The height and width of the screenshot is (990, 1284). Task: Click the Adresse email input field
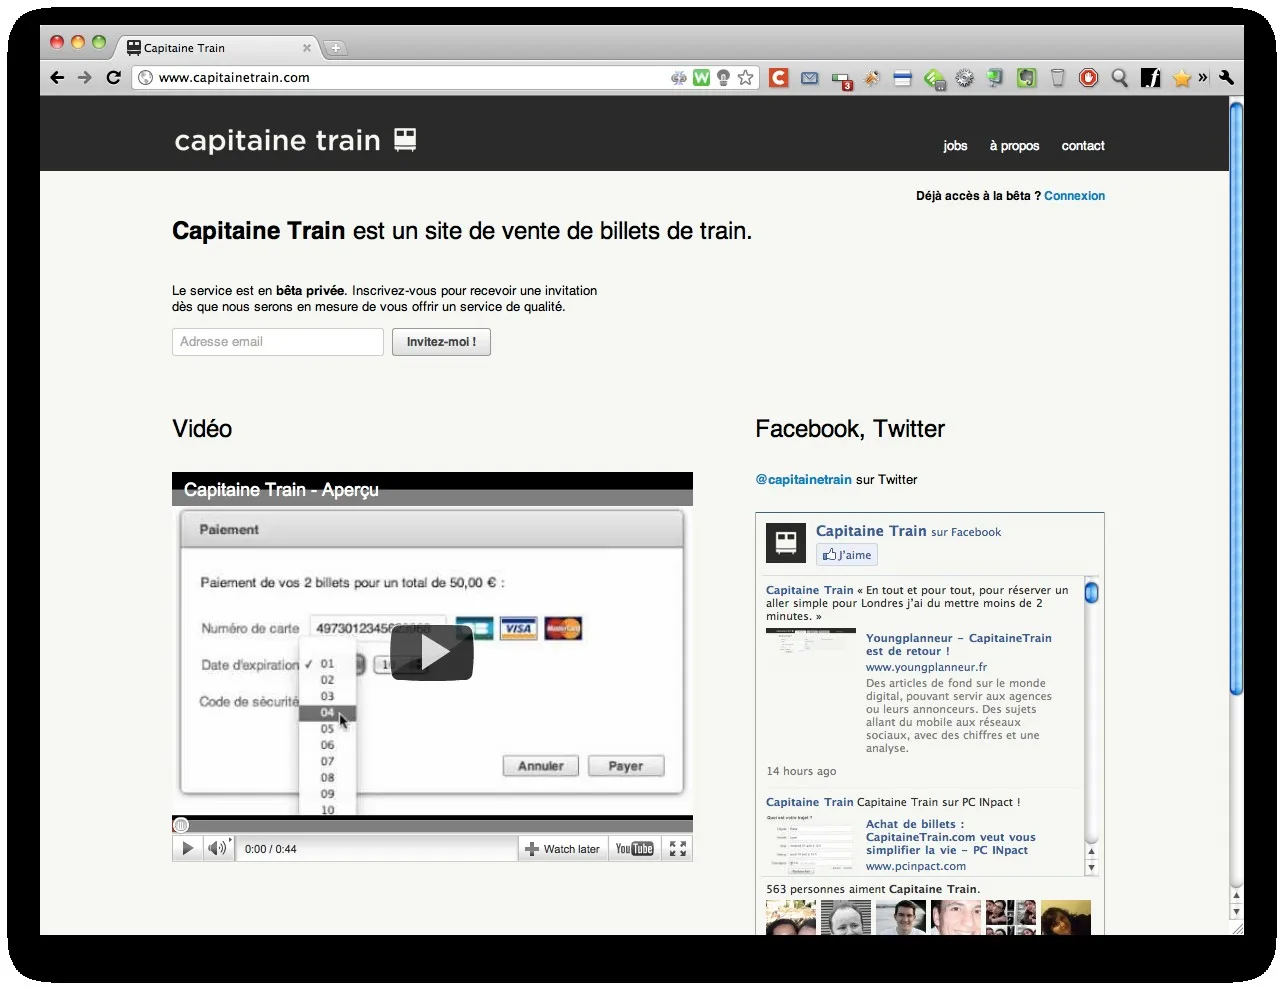278,342
